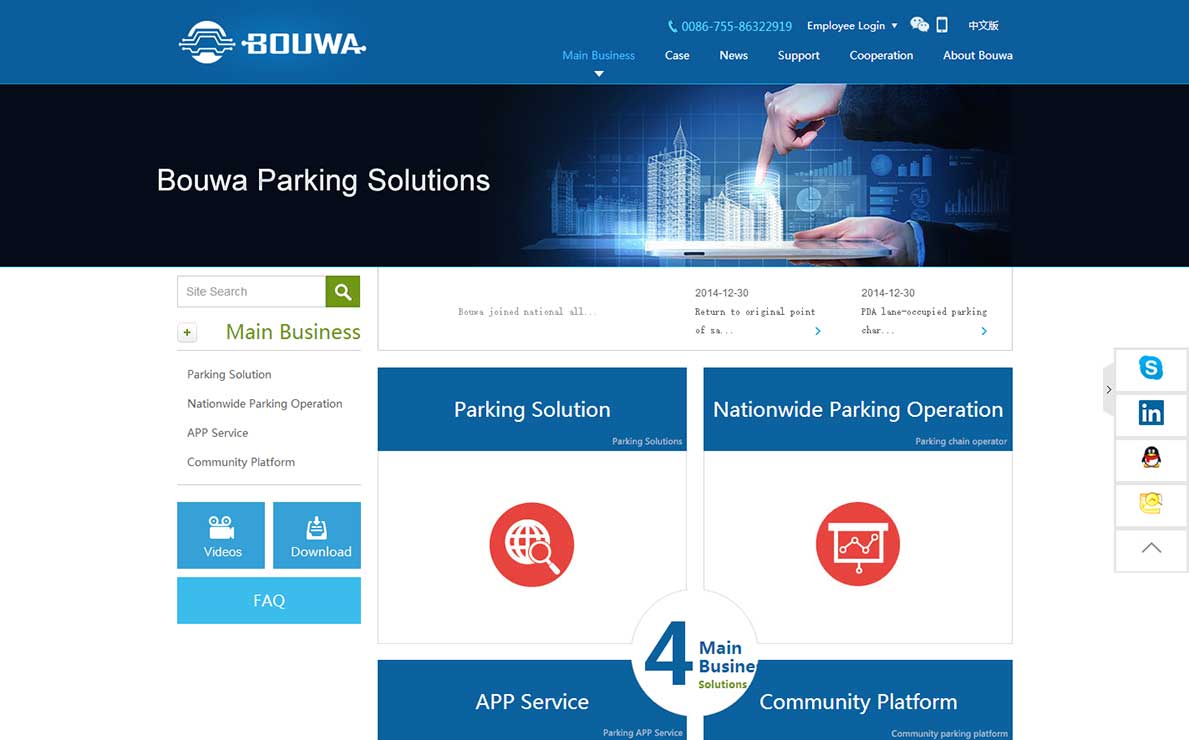Screen dimensions: 1189x740
Task: Click the back-to-top arrow in the side panel
Action: (x=1150, y=548)
